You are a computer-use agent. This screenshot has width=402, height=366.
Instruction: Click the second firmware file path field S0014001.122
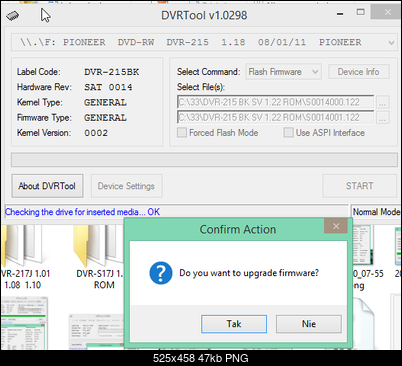[x=276, y=117]
